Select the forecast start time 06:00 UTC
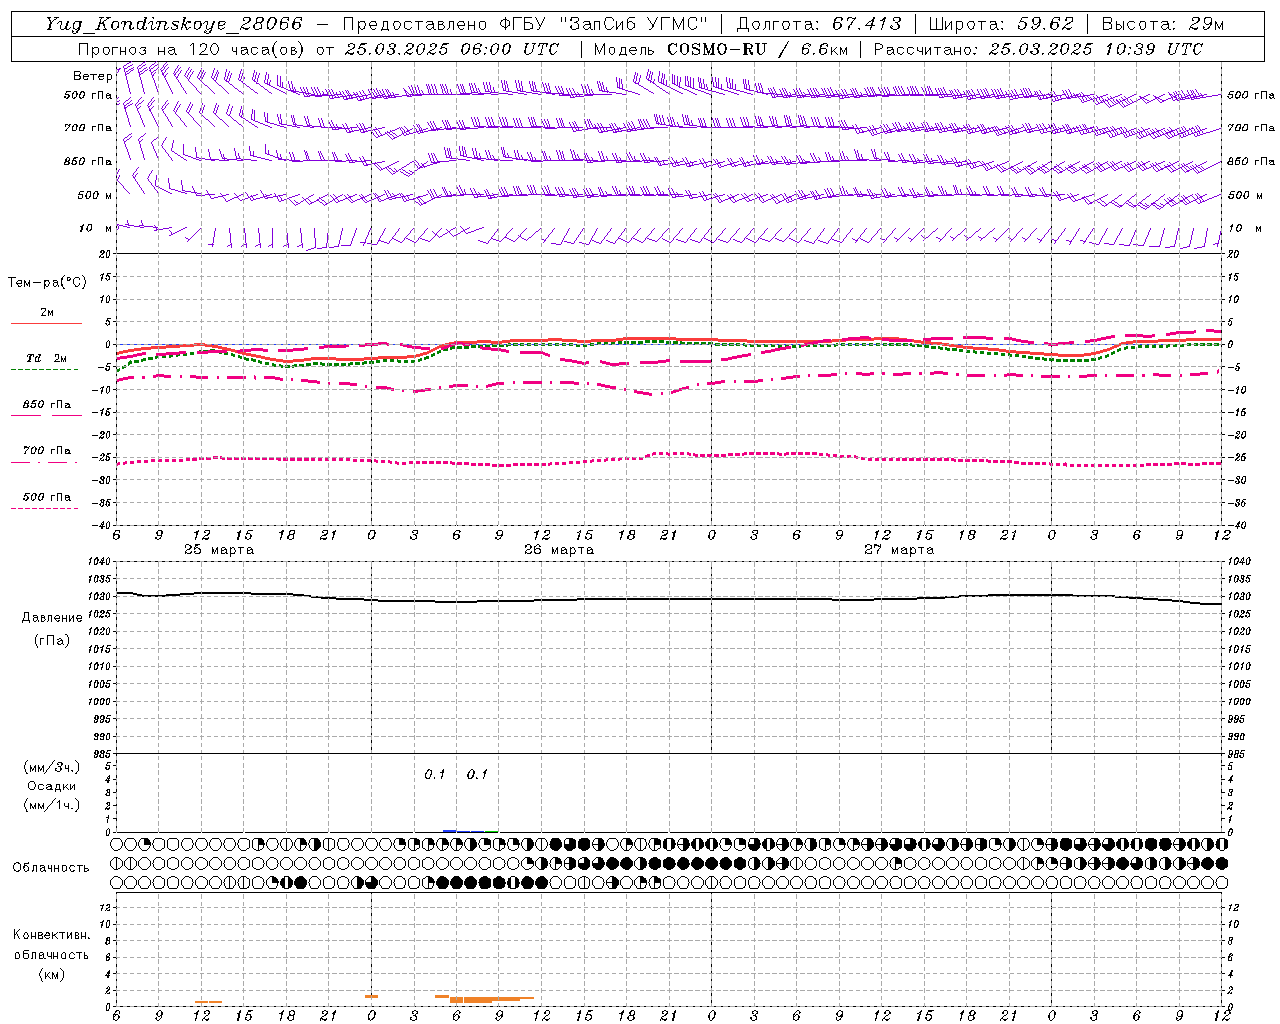The height and width of the screenshot is (1024, 1280). coord(511,49)
